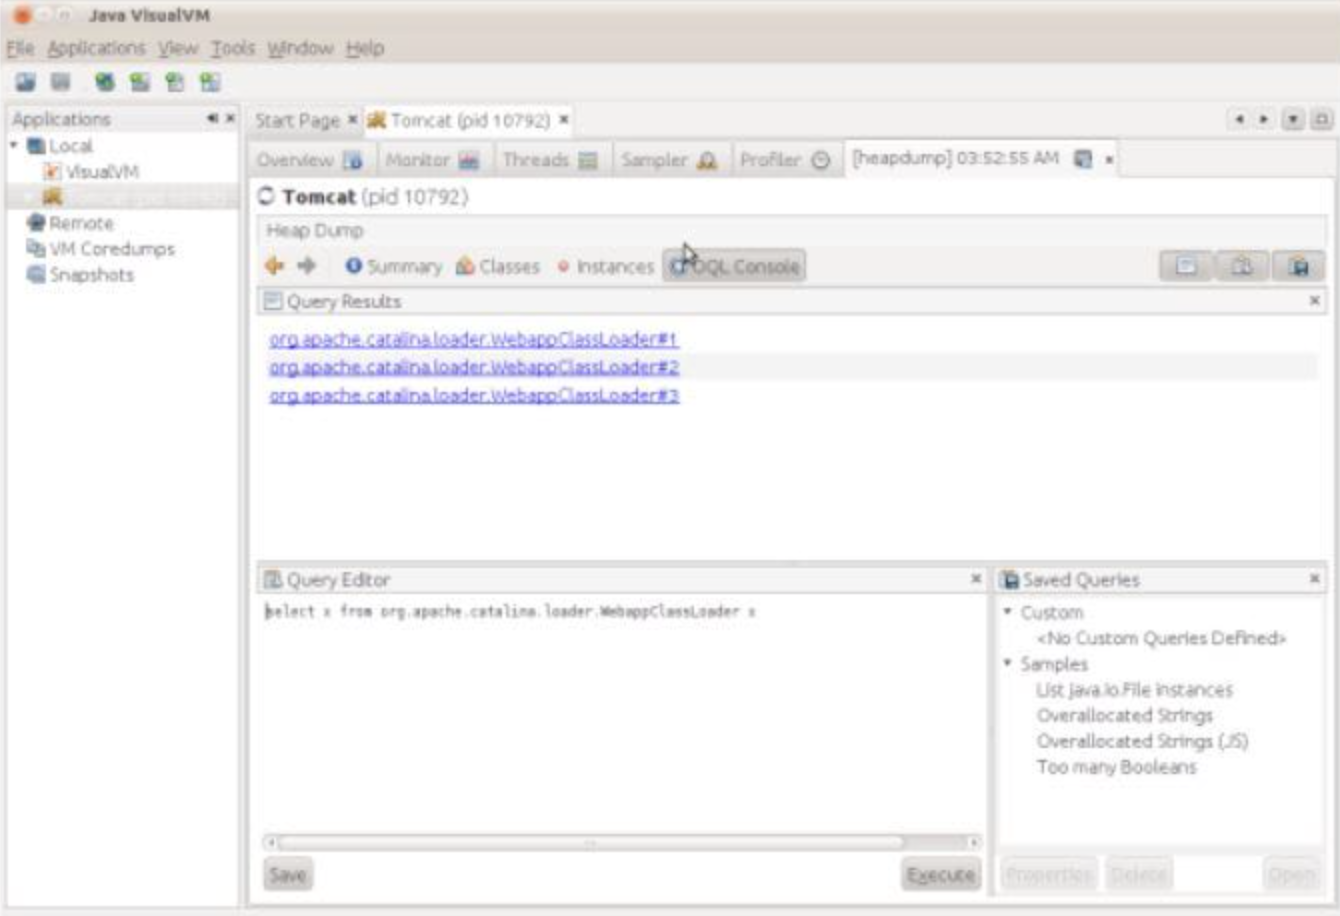Collapse the Local node in Applications
The image size is (1340, 916).
[x=14, y=146]
